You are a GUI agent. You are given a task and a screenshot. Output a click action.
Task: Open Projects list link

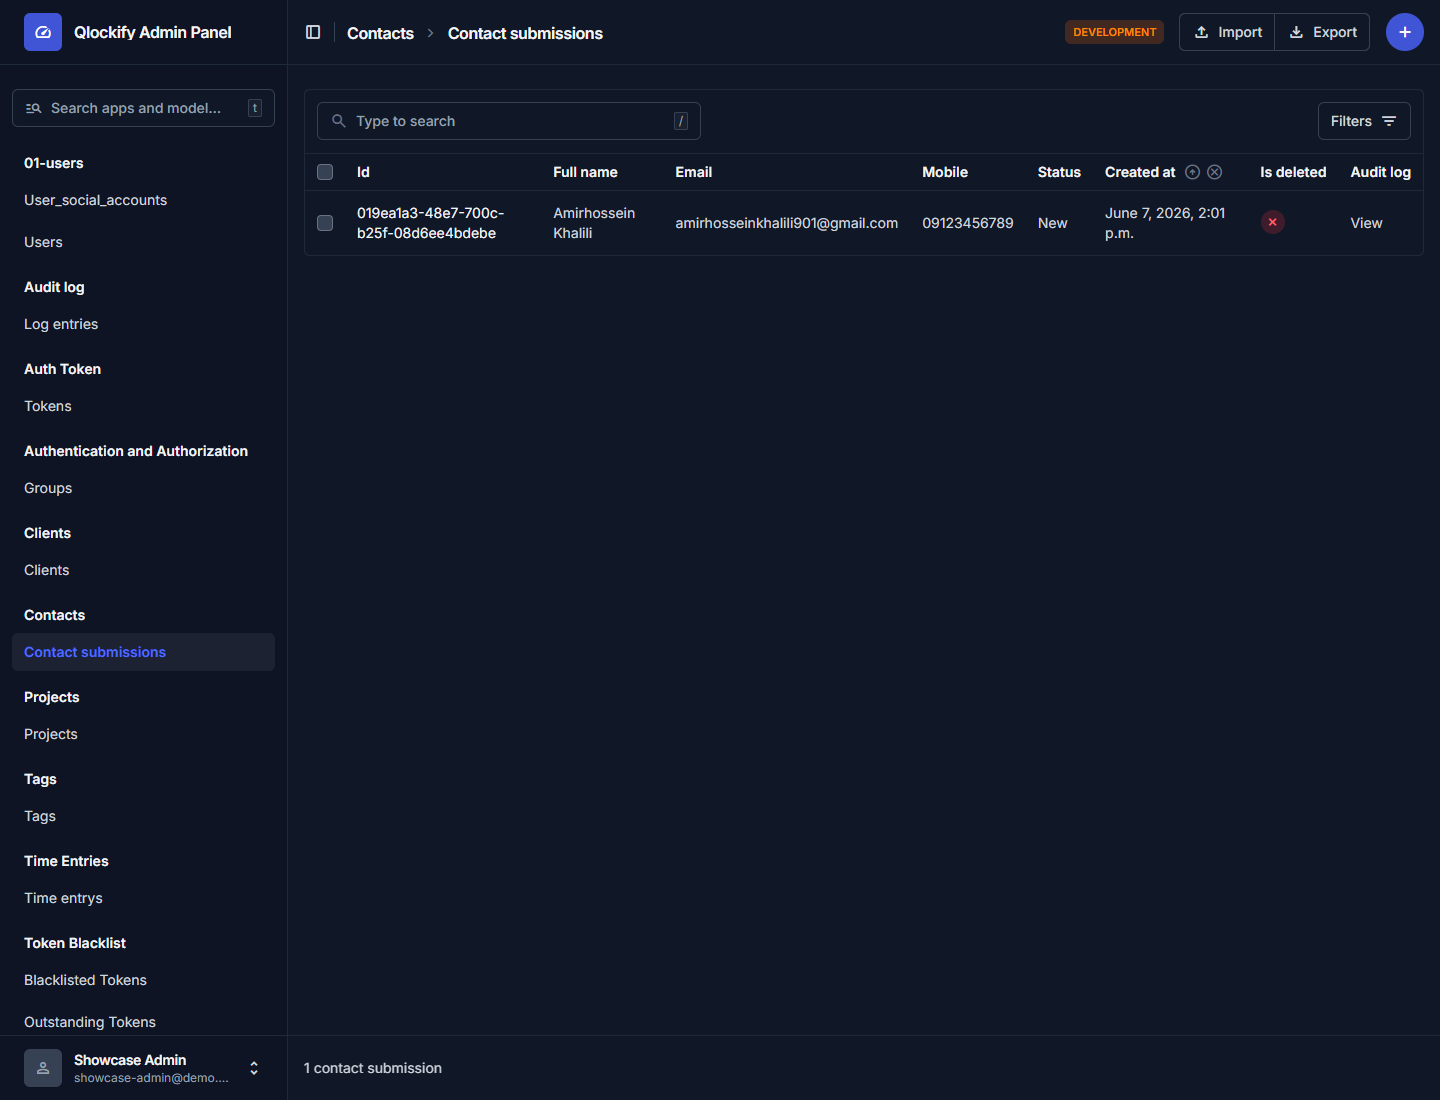coord(51,734)
